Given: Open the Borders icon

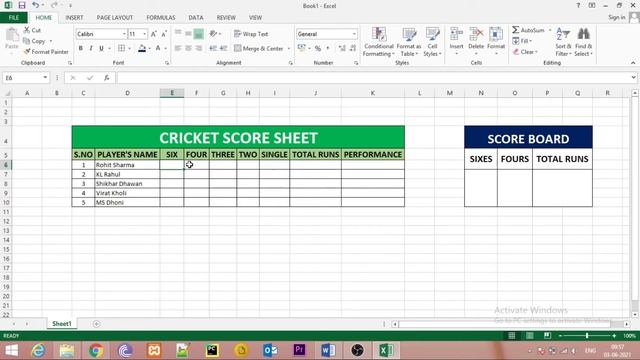Looking at the screenshot, I should tap(121, 48).
